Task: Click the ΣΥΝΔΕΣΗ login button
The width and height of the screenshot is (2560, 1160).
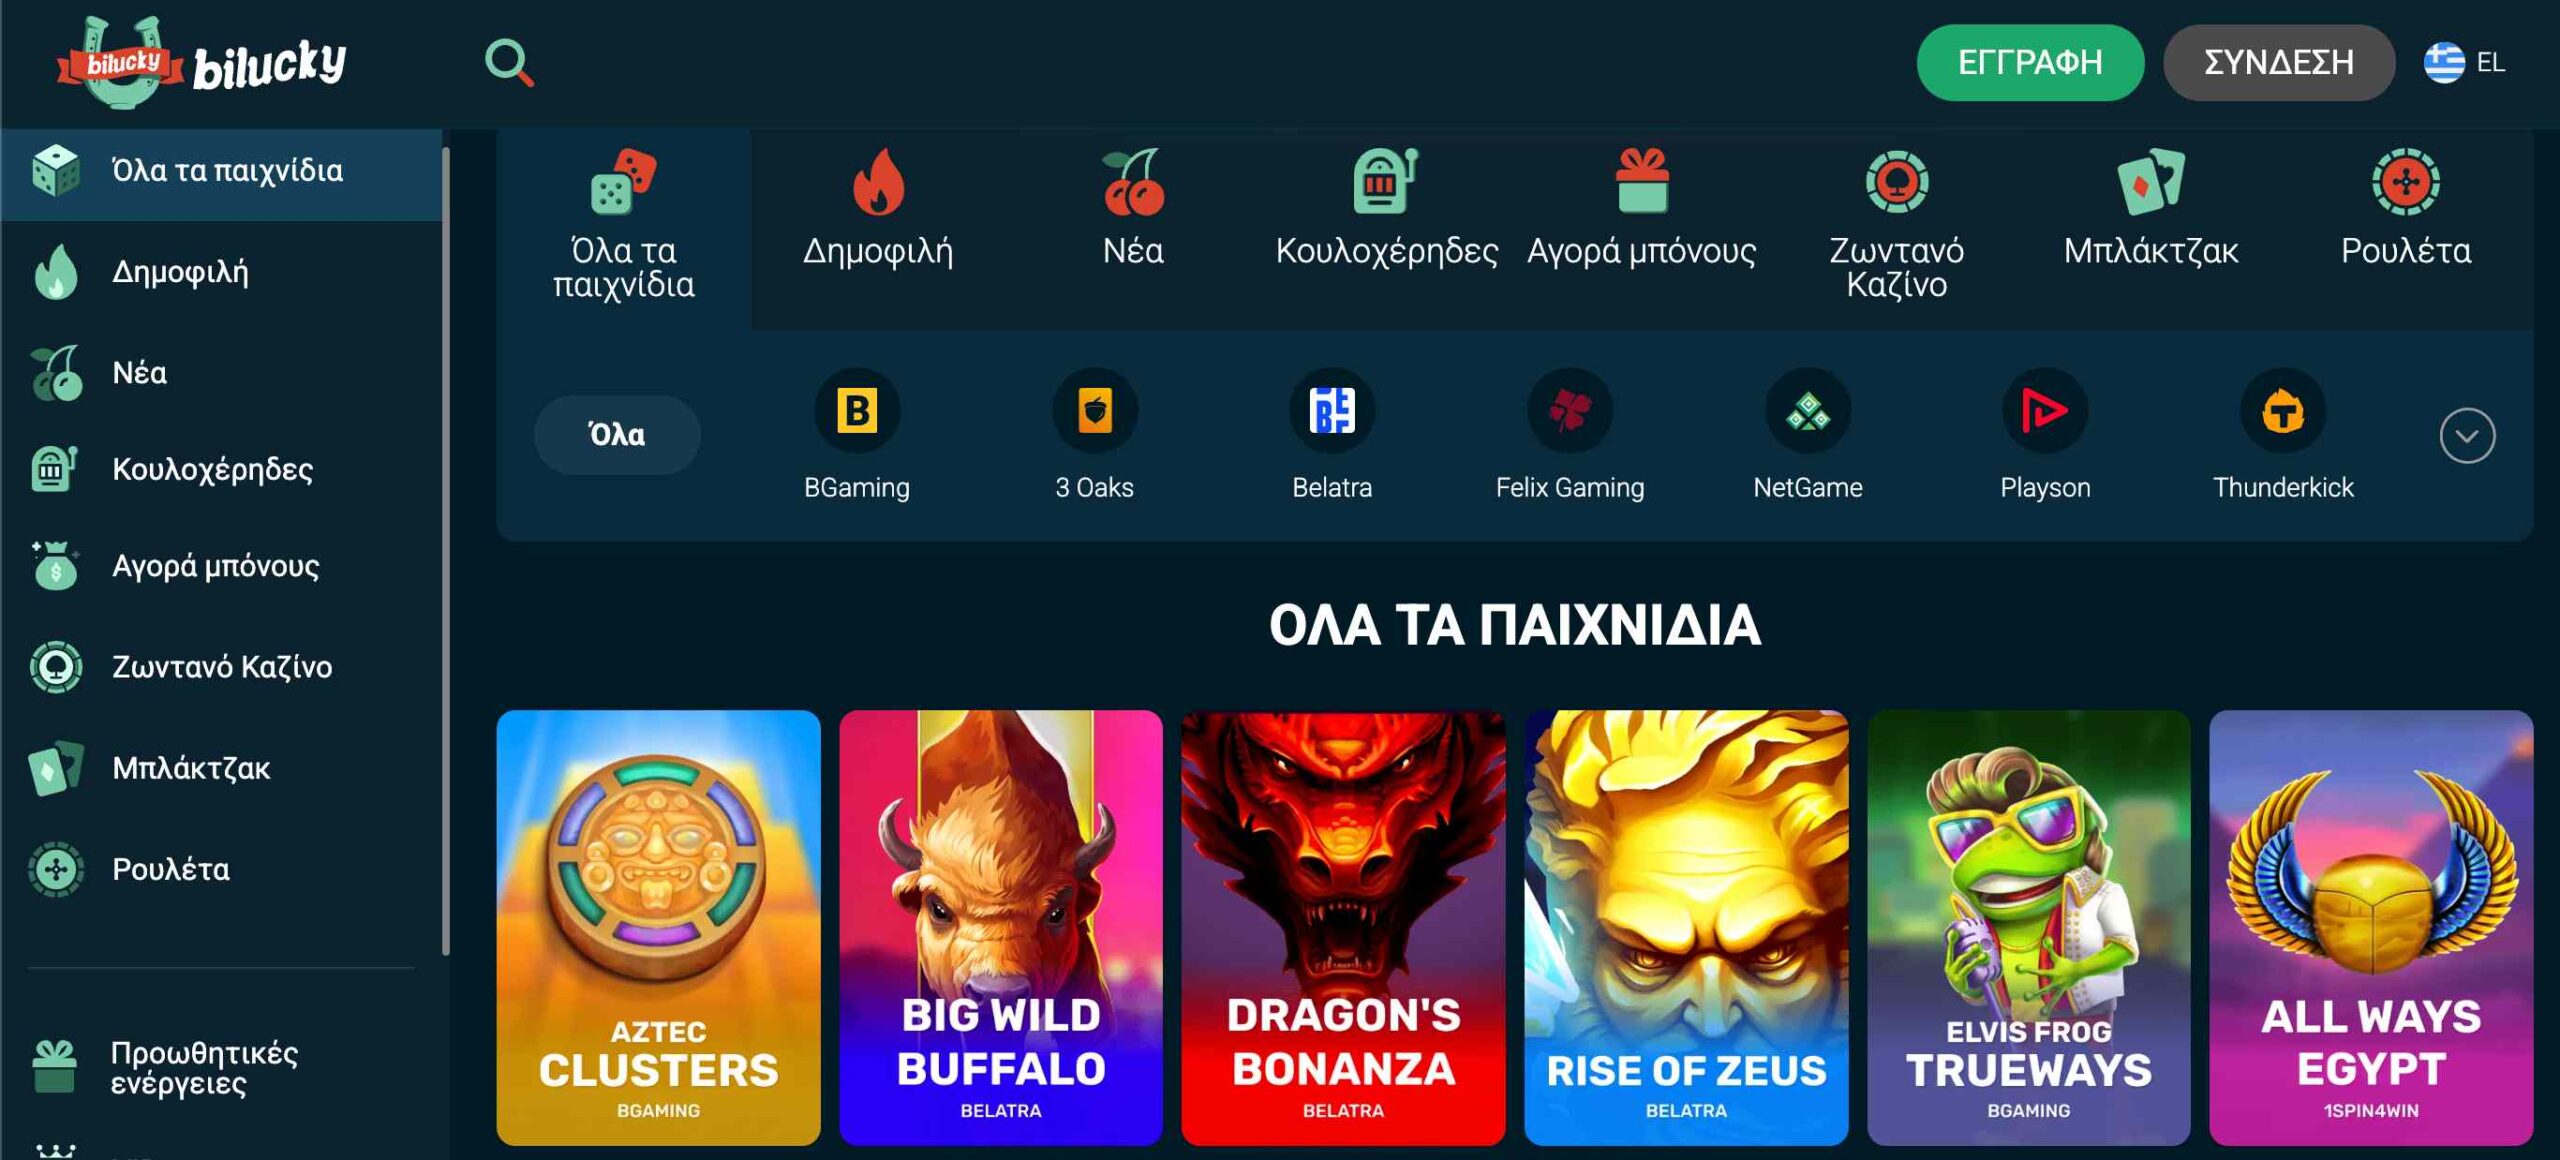Action: point(2279,62)
